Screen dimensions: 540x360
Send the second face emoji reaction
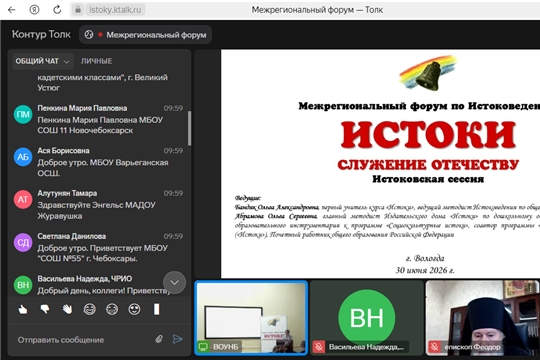click(x=112, y=309)
